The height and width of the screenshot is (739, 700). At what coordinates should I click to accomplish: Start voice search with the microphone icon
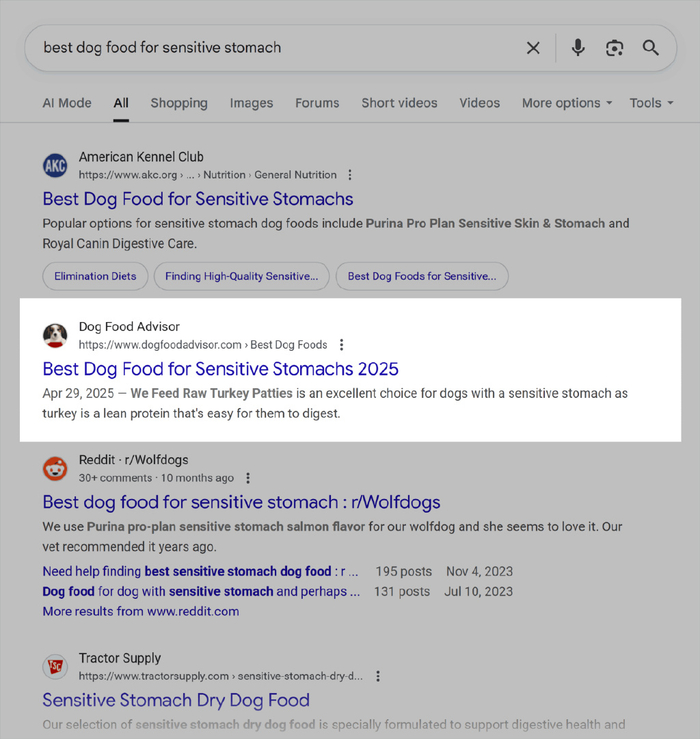578,48
